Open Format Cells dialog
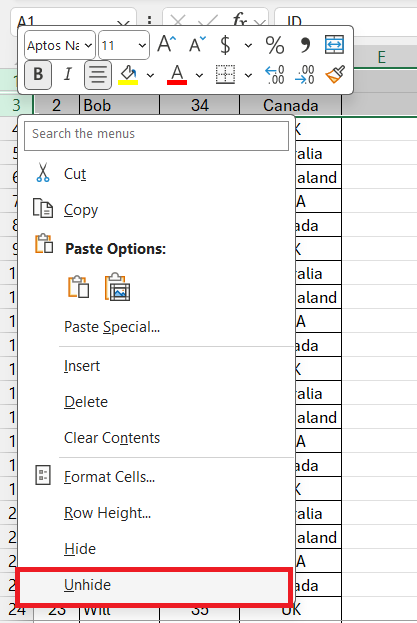The width and height of the screenshot is (417, 623). [x=156, y=477]
